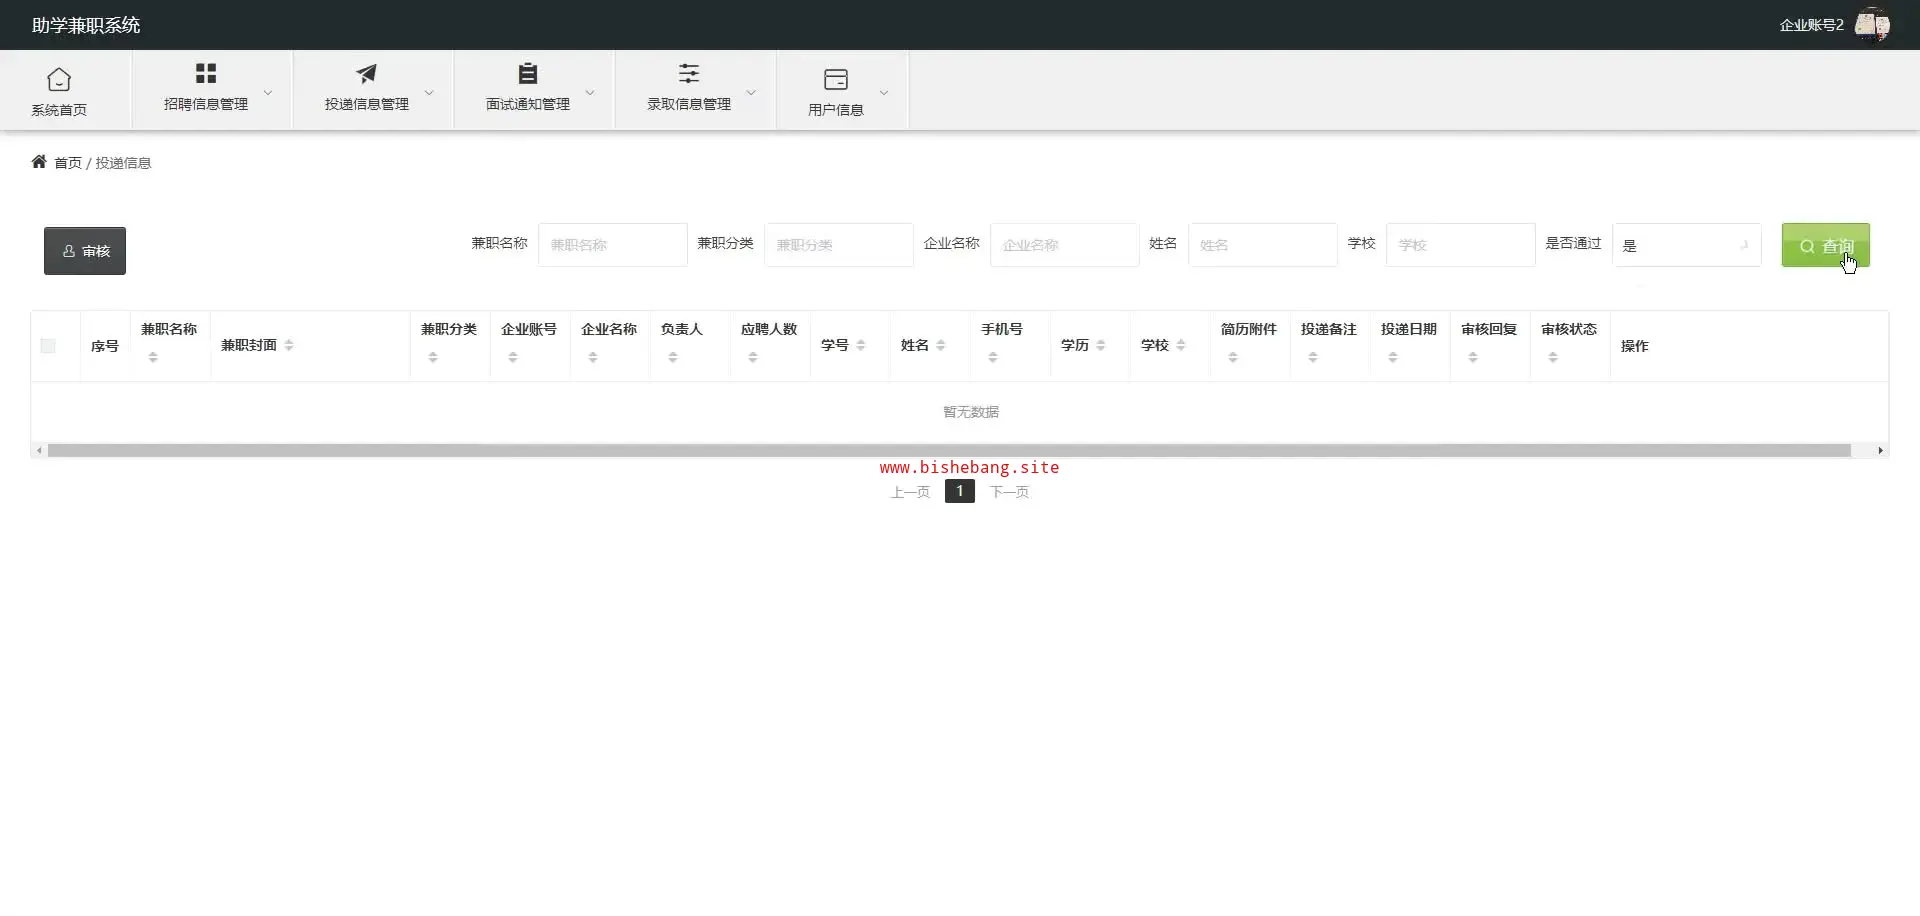Focus the 姓名 search field
This screenshot has width=1920, height=916.
click(1262, 245)
